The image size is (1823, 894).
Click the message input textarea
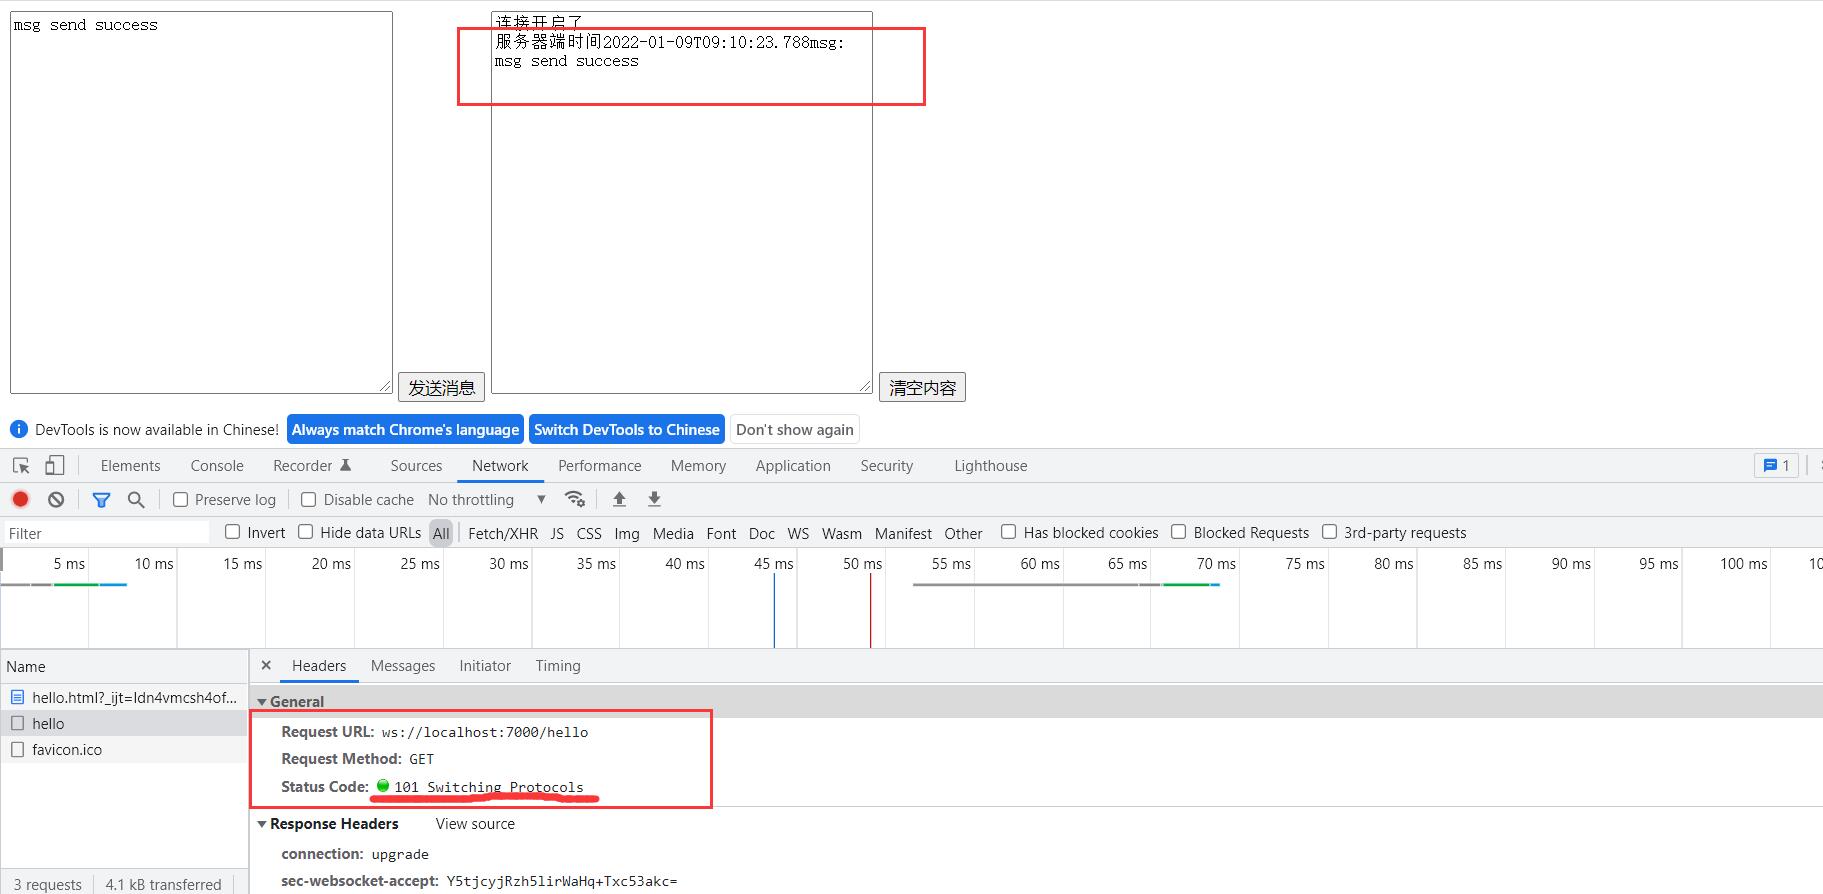click(201, 202)
